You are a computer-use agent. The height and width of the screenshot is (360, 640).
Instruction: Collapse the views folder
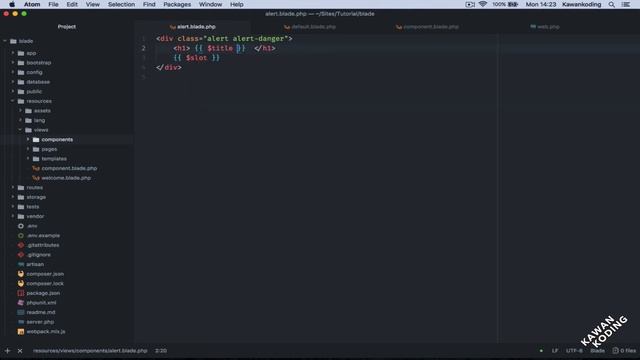[x=20, y=130]
